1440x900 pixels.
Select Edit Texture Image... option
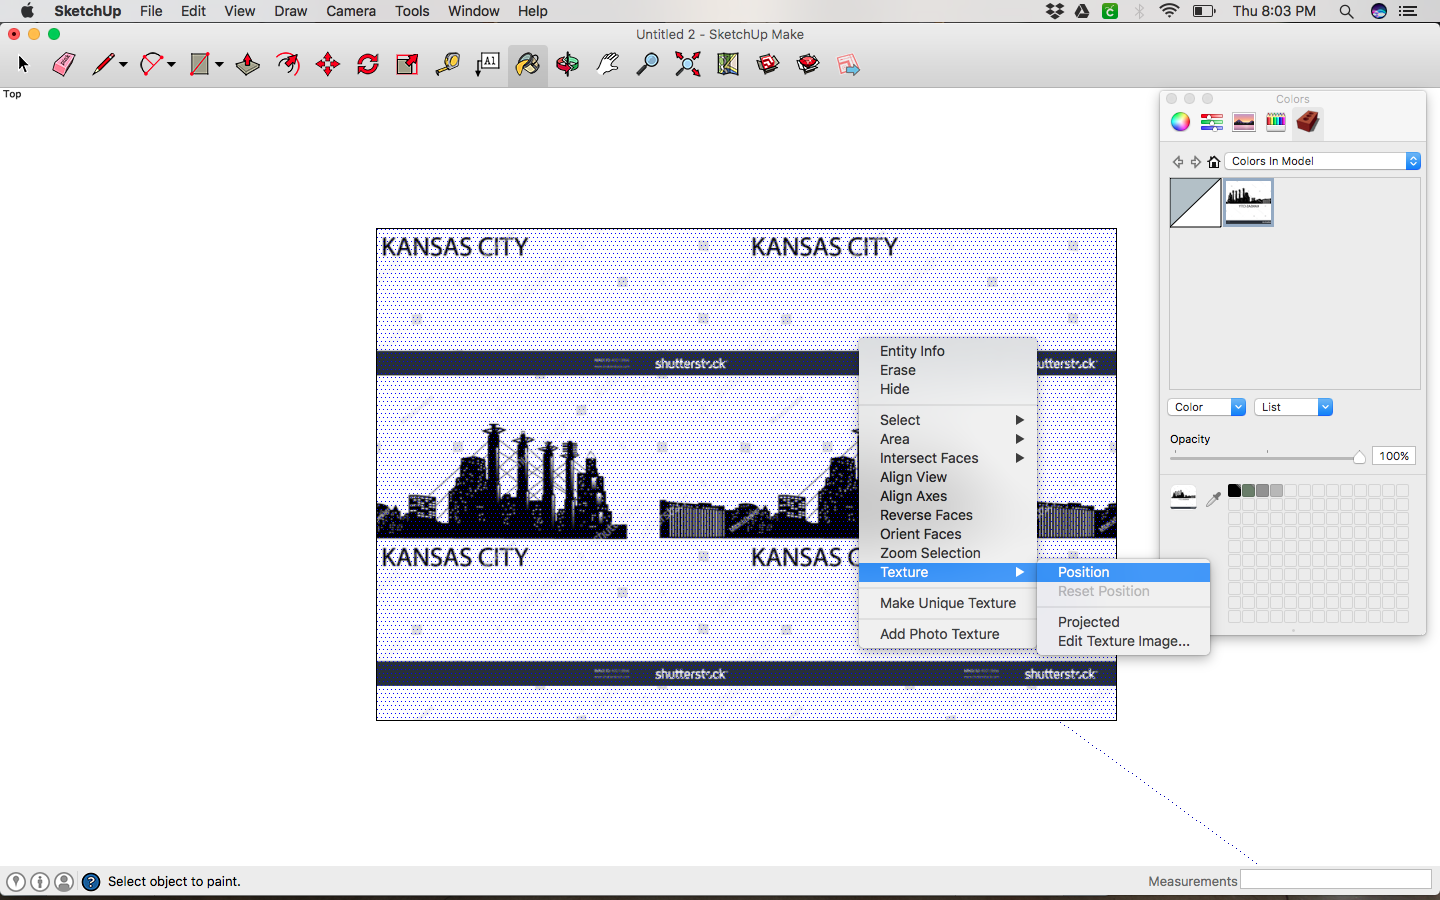click(x=1124, y=641)
